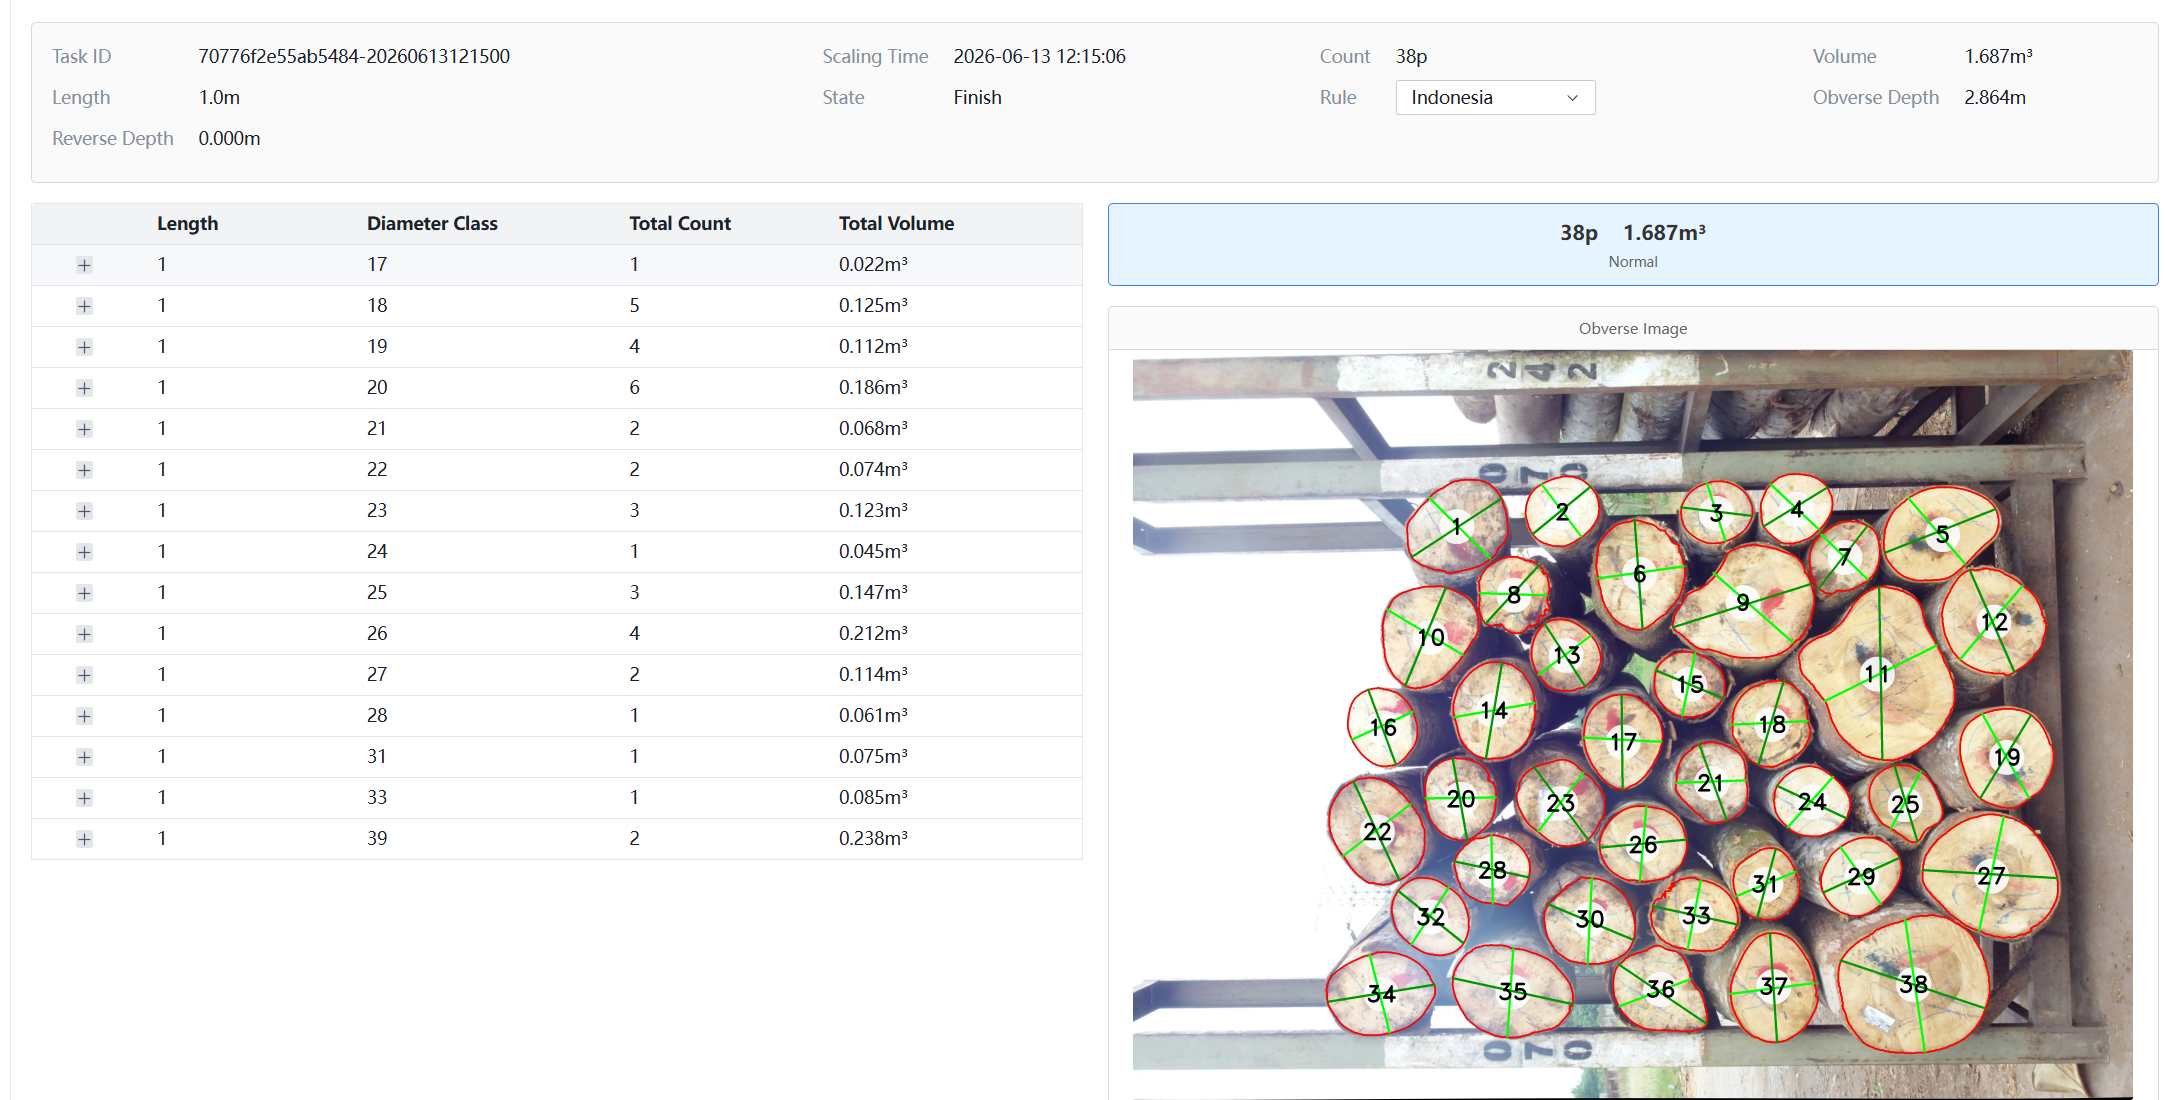Click total volume 0.085m³ cell

[x=873, y=797]
